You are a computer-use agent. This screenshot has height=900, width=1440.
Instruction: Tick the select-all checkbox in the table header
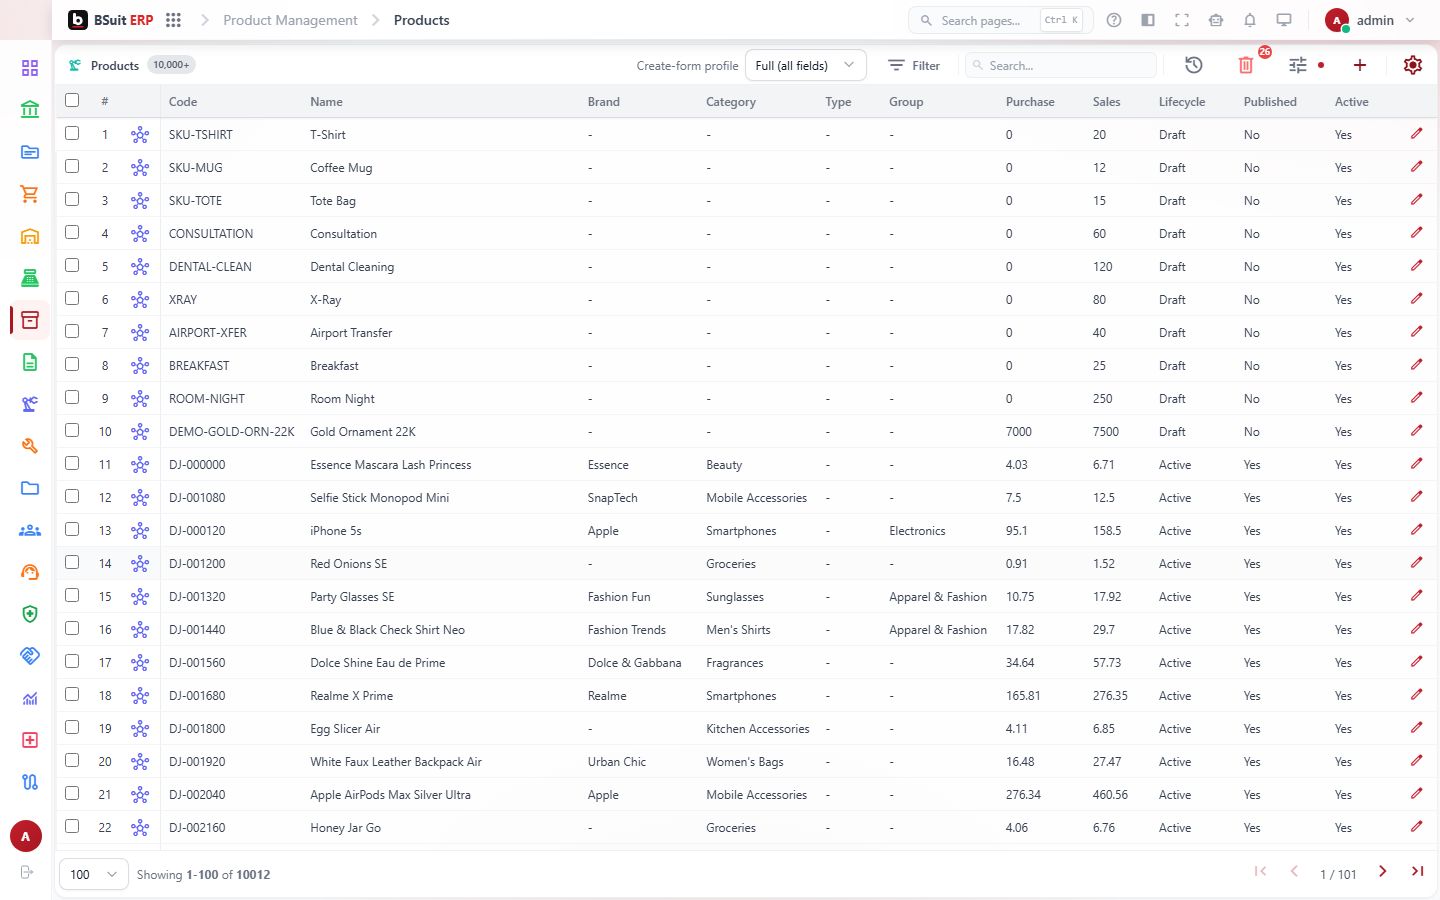(x=72, y=100)
